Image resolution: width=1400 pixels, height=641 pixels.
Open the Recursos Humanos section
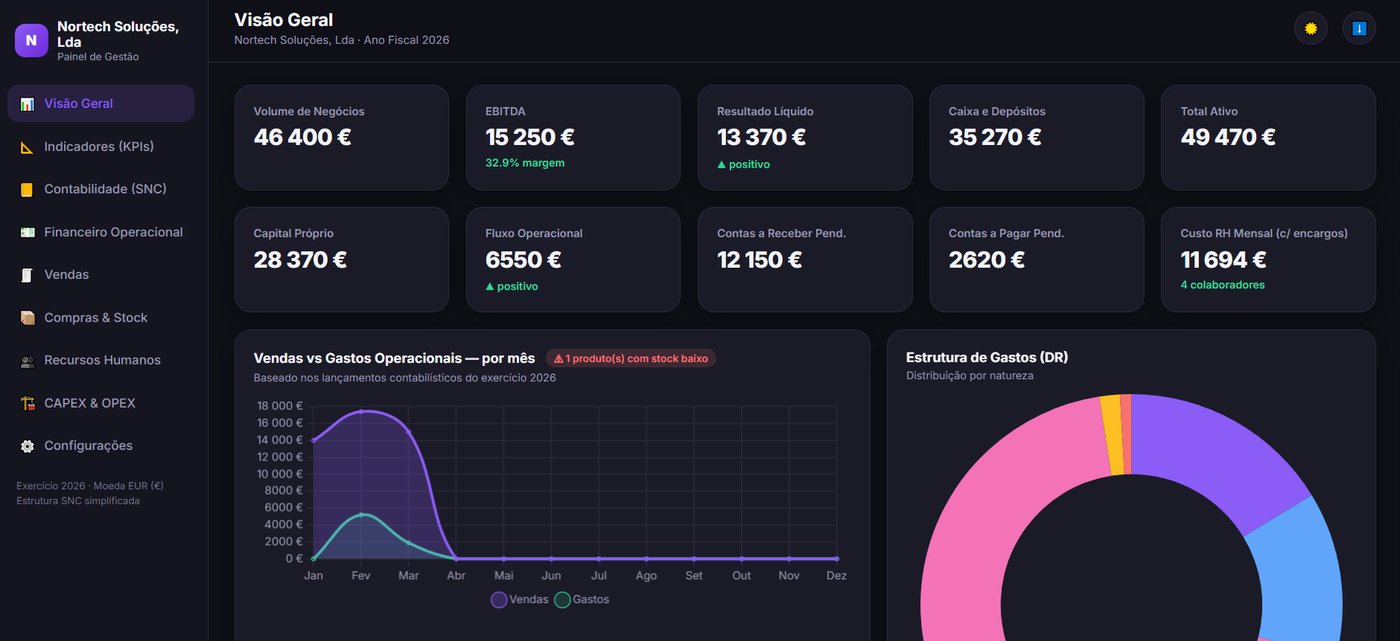(101, 360)
